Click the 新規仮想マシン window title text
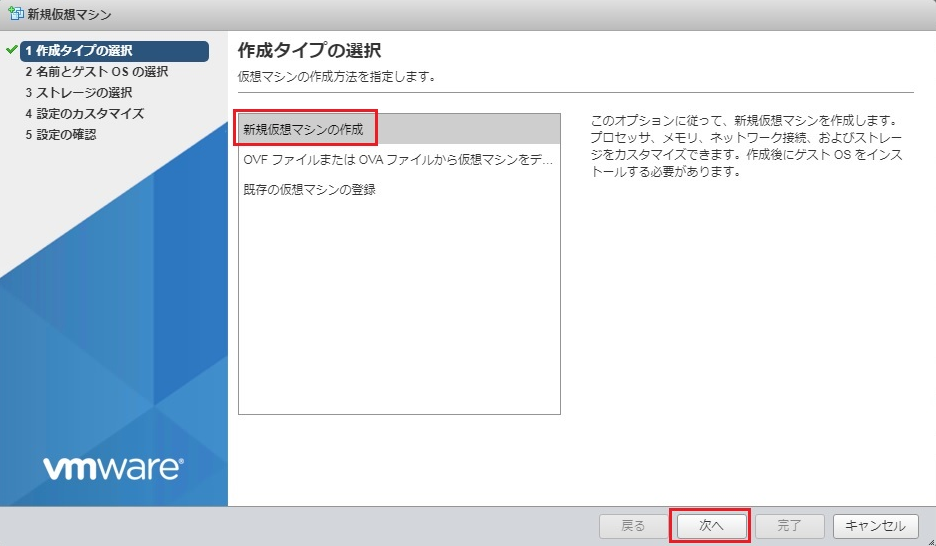The width and height of the screenshot is (936, 546). [71, 15]
